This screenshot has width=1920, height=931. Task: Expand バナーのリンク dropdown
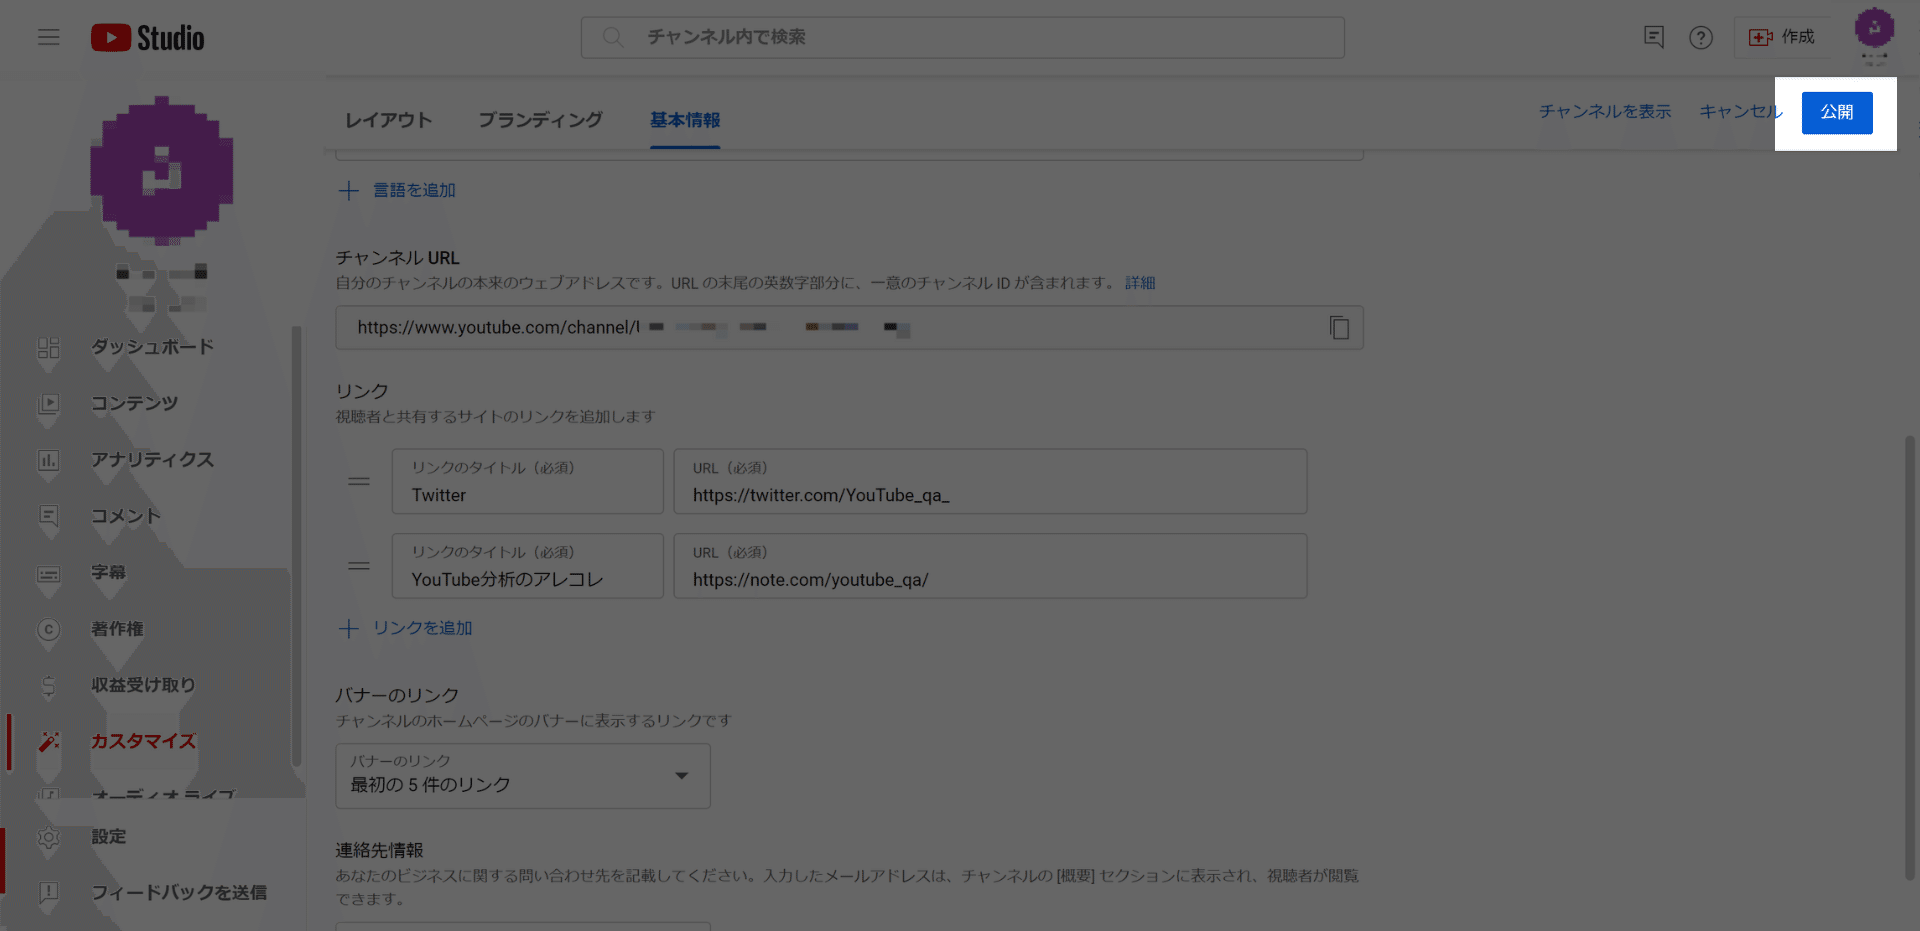[x=523, y=776]
